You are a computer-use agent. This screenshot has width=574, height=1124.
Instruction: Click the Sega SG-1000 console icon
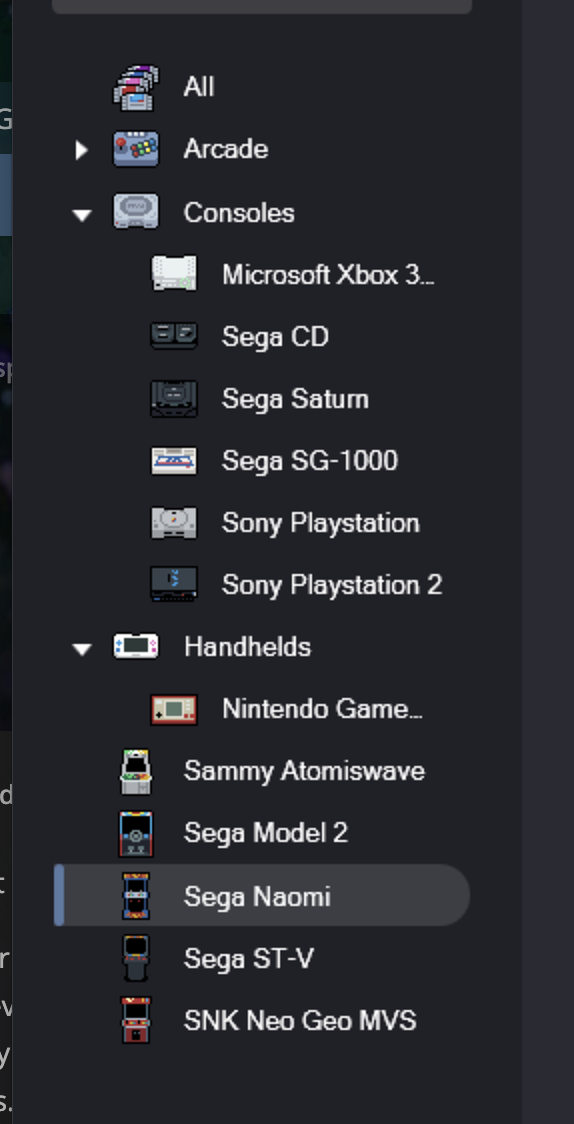174,460
